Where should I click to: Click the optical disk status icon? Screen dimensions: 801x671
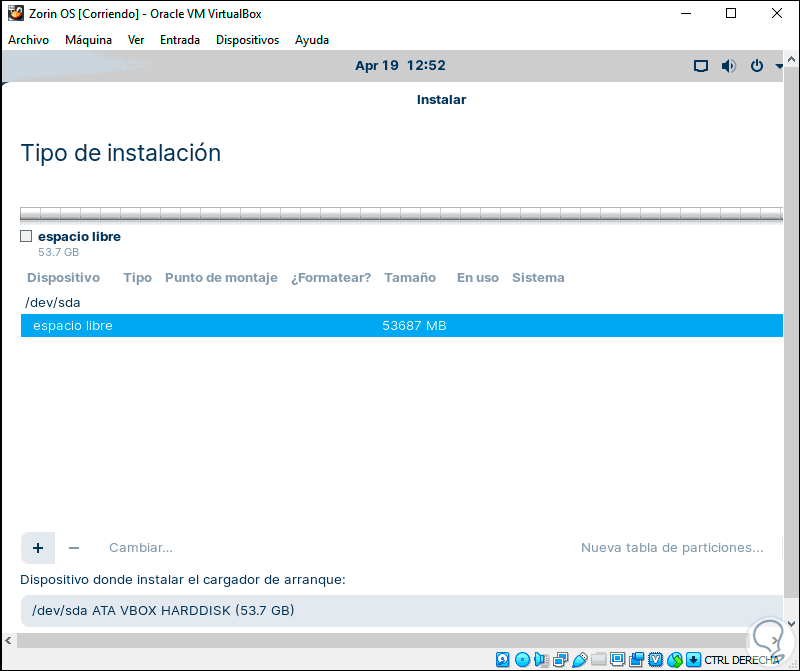tap(522, 660)
